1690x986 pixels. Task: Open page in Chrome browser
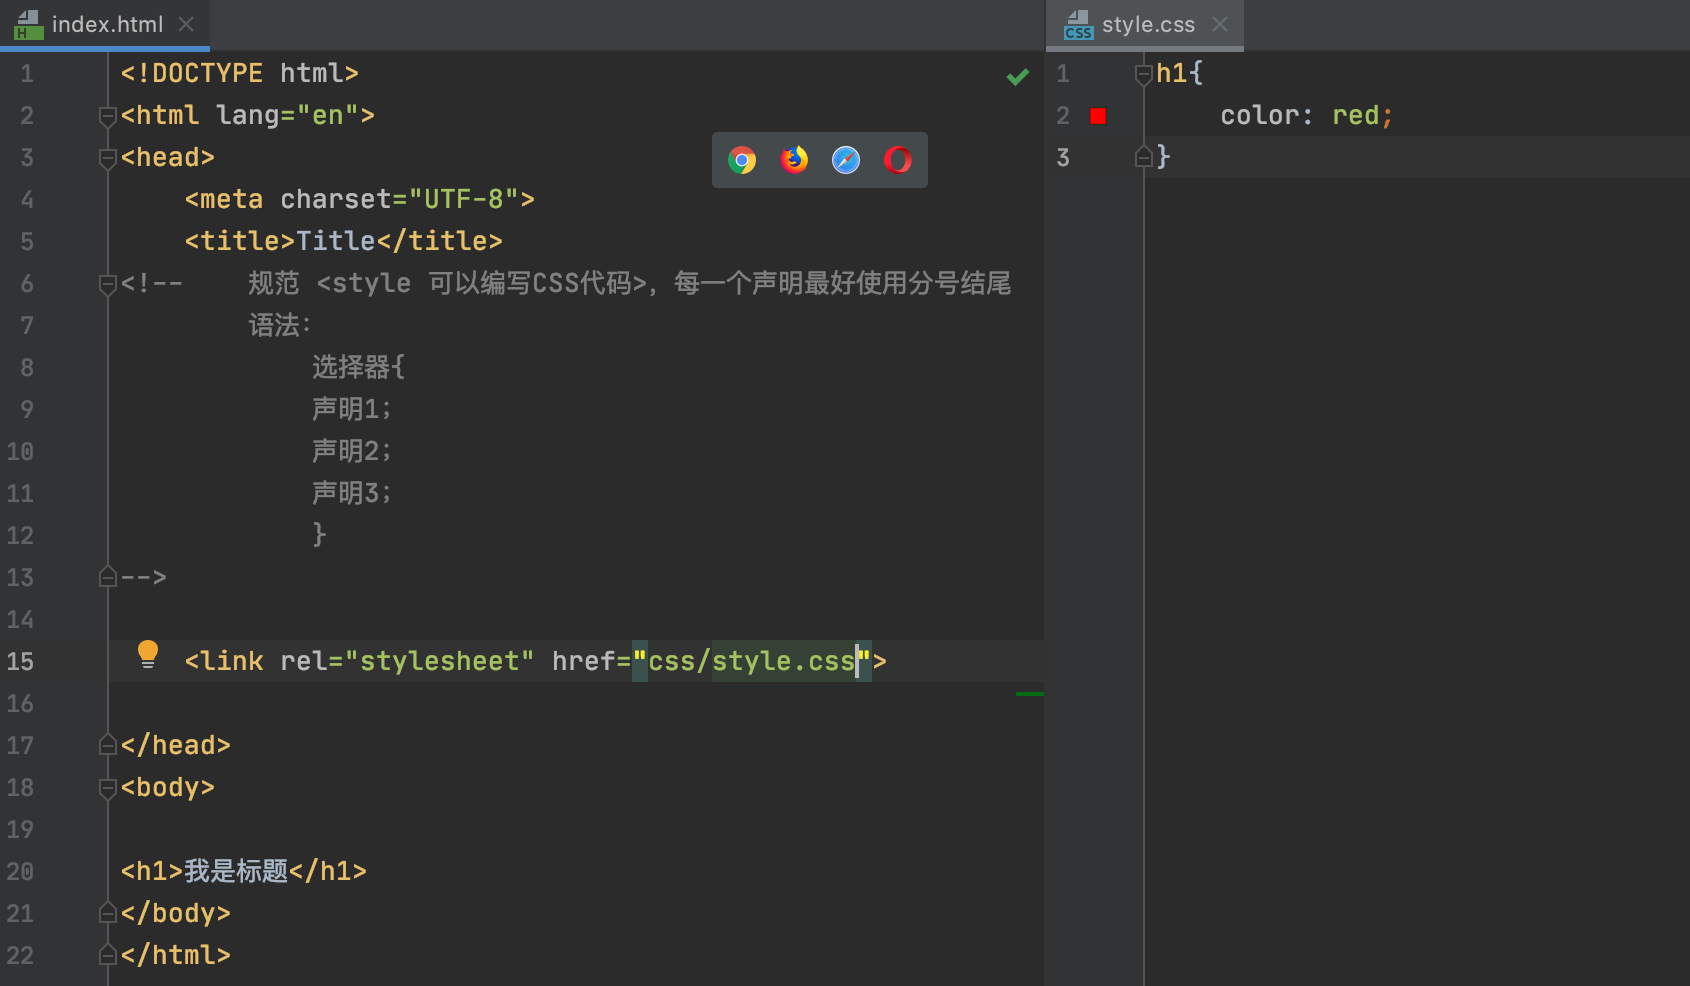click(x=742, y=160)
